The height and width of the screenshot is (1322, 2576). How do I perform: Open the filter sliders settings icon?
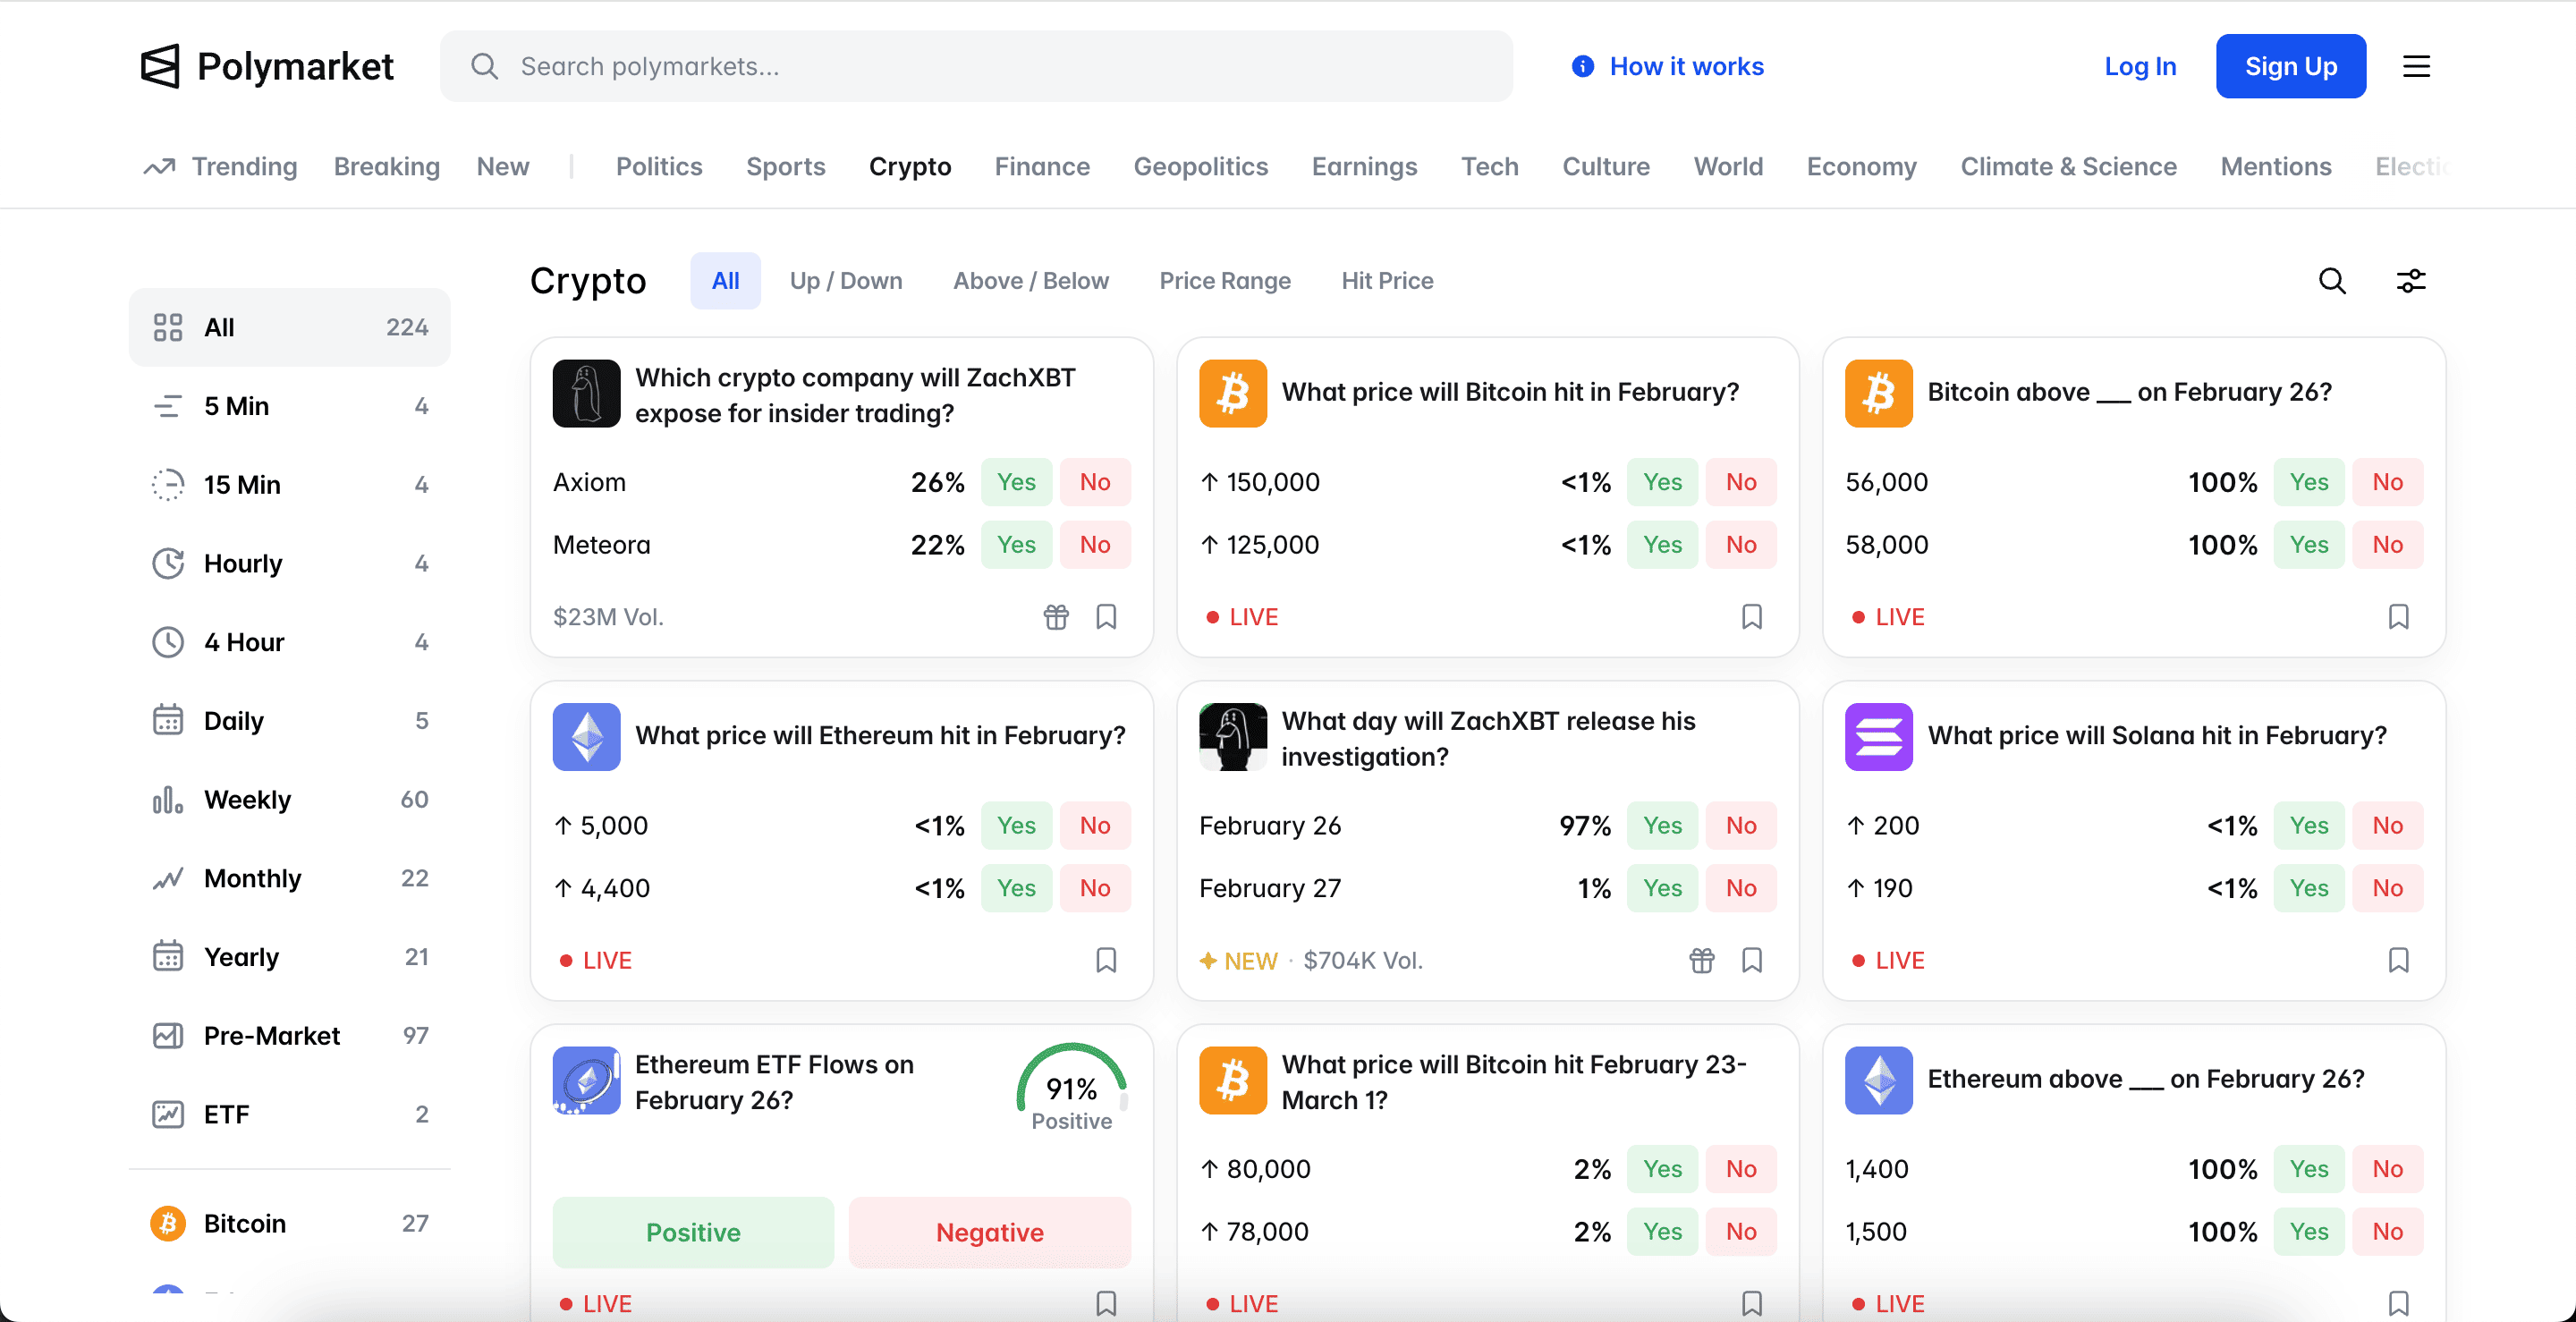pyautogui.click(x=2411, y=281)
